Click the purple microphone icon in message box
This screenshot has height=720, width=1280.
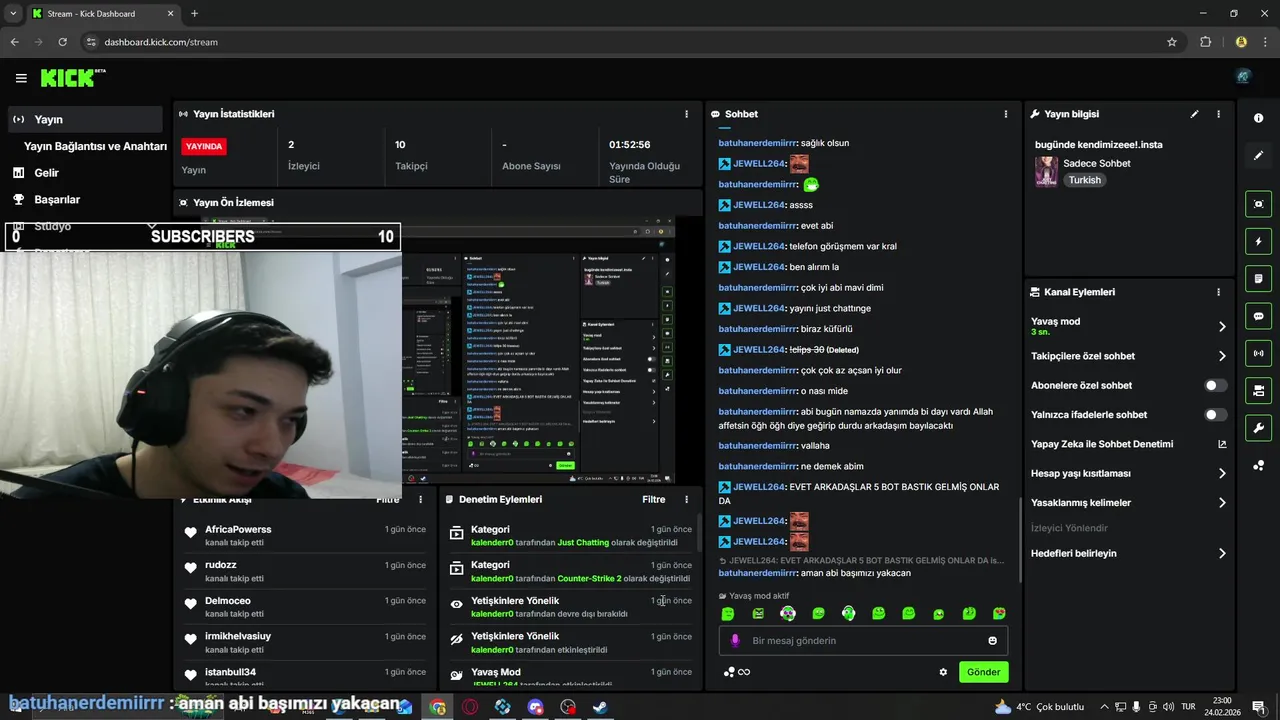[735, 641]
